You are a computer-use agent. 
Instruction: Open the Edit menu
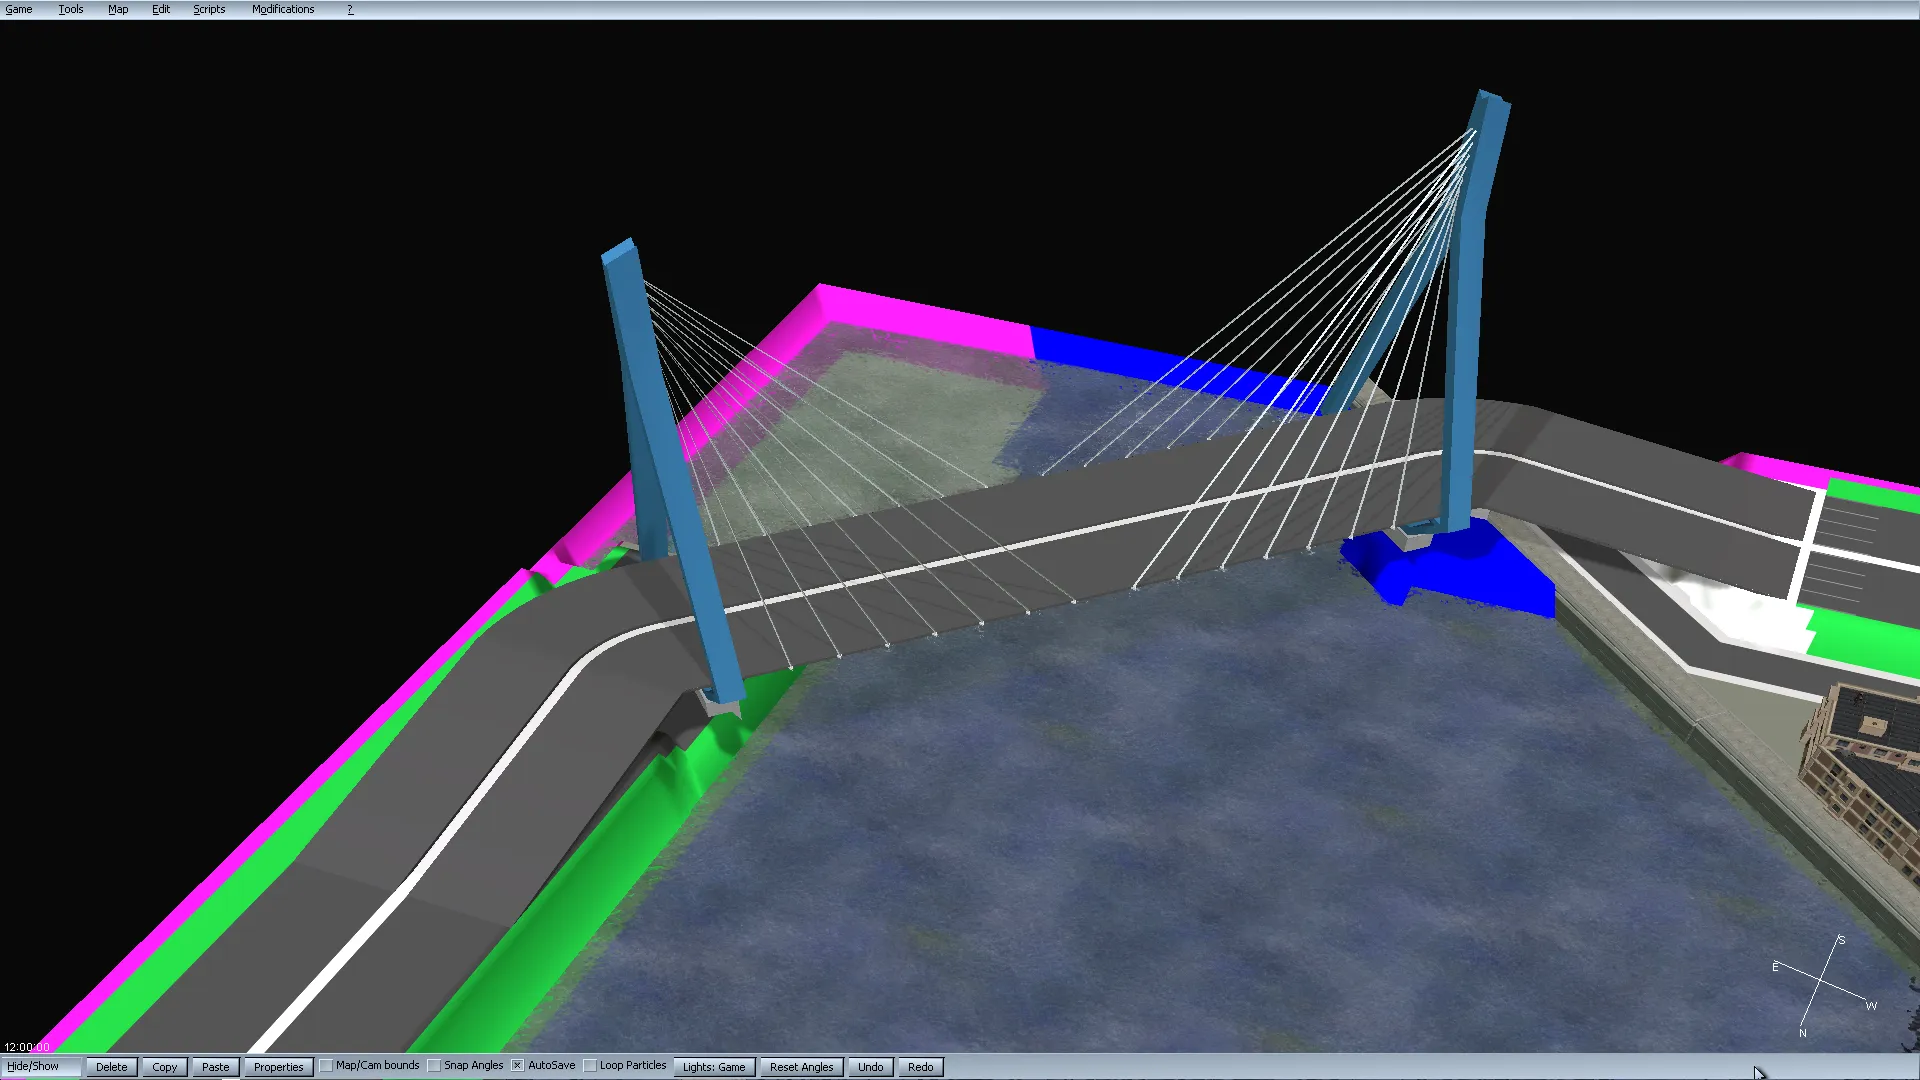click(x=161, y=9)
